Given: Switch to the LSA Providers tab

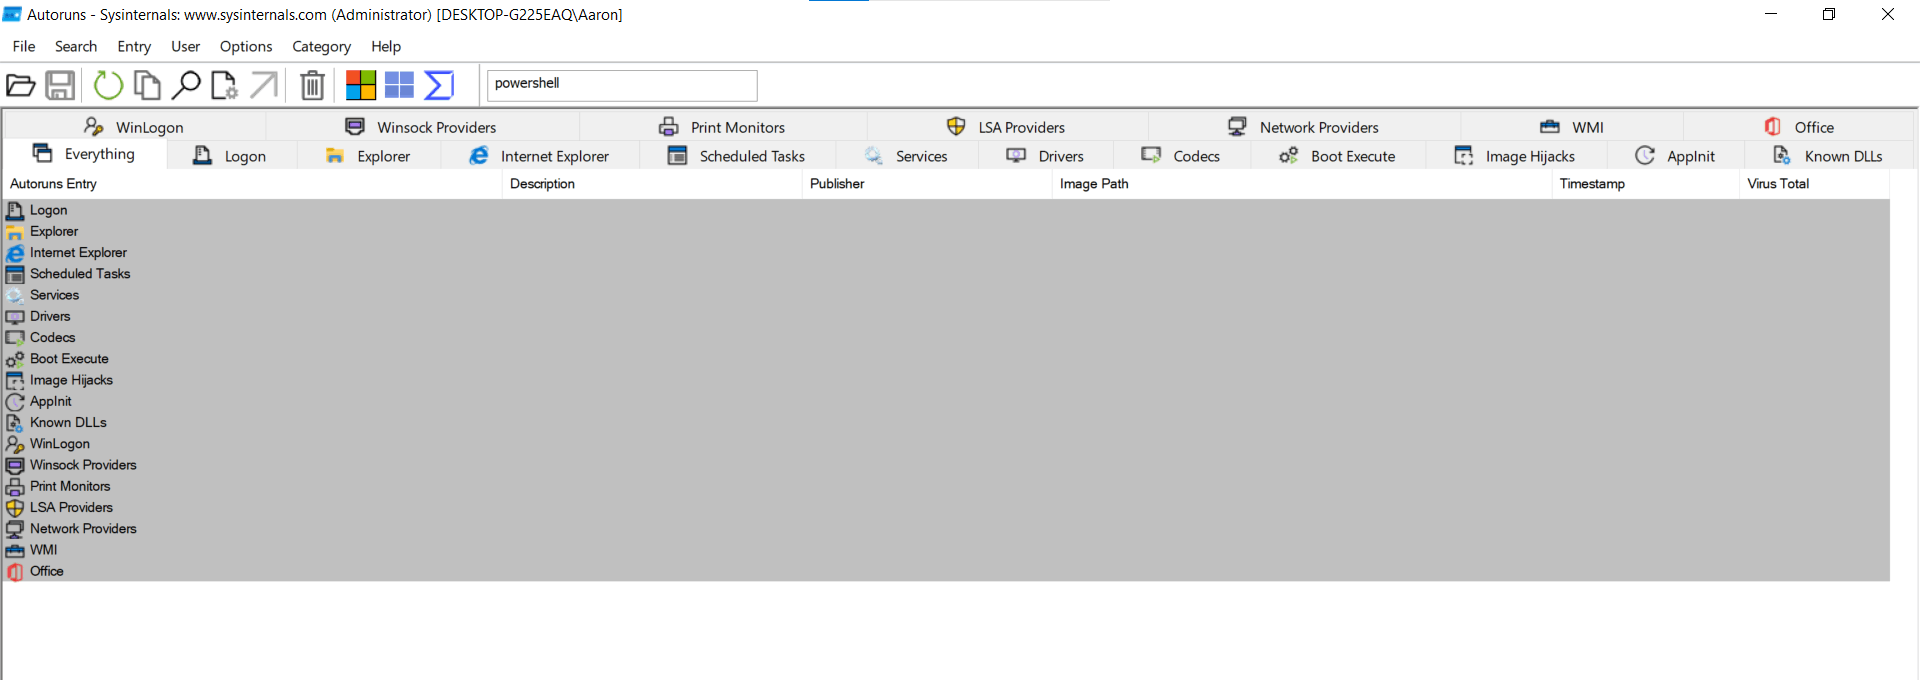Looking at the screenshot, I should point(1006,127).
